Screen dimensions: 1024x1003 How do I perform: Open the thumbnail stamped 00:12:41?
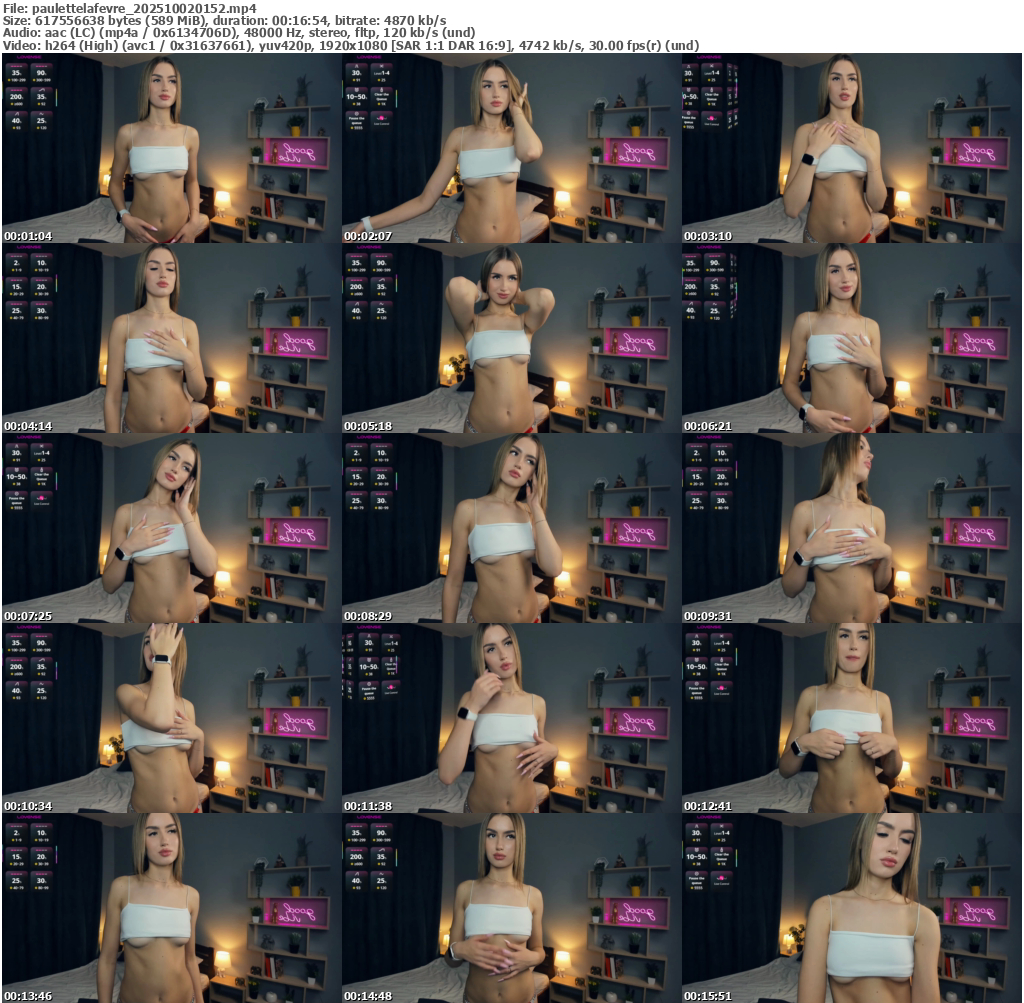pos(852,718)
